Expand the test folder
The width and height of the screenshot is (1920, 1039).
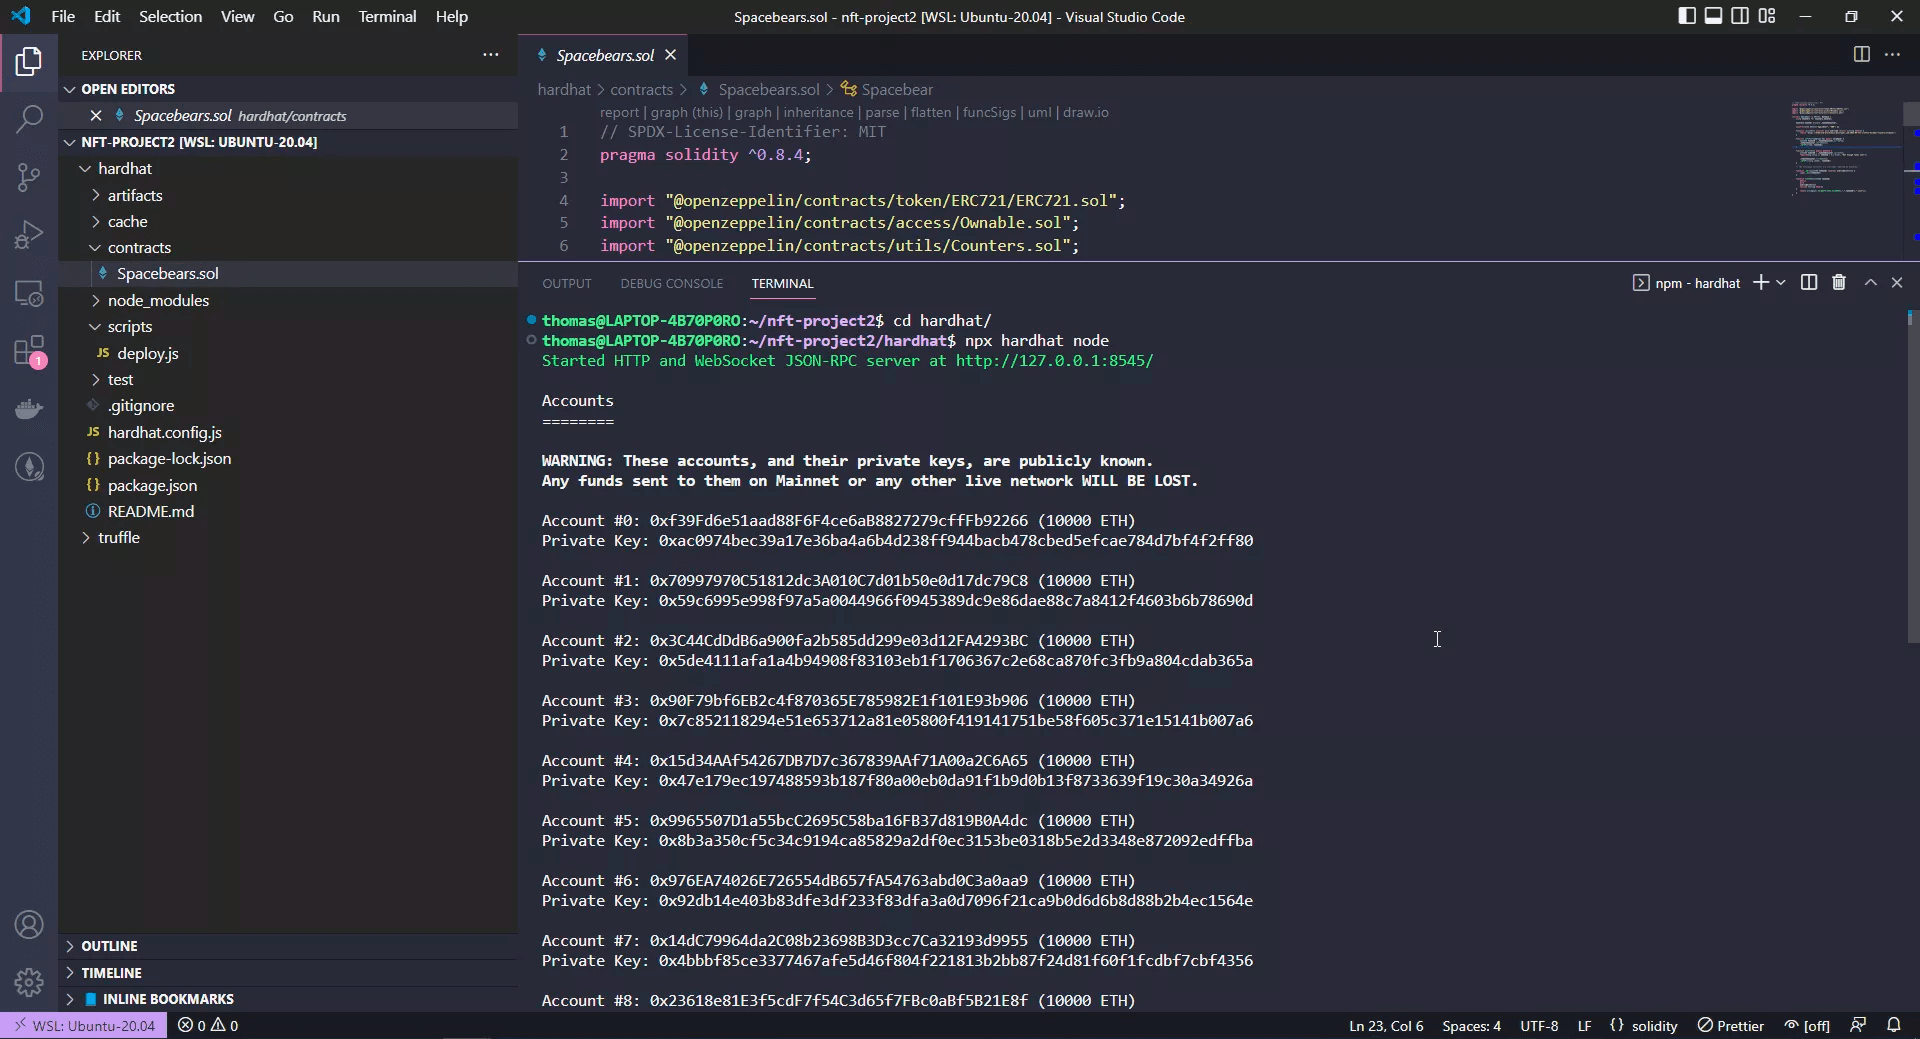[96, 379]
